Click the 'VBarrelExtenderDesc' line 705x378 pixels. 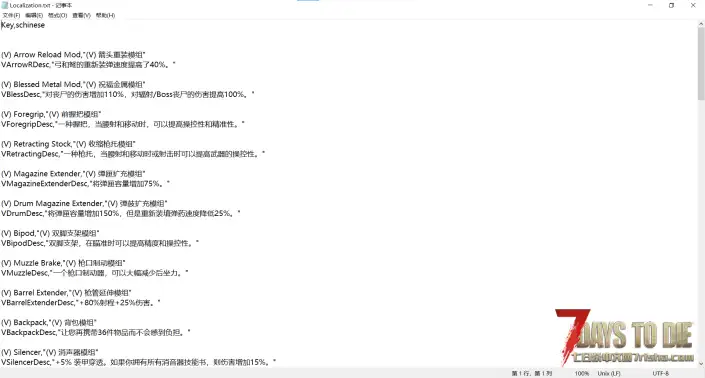(81, 302)
